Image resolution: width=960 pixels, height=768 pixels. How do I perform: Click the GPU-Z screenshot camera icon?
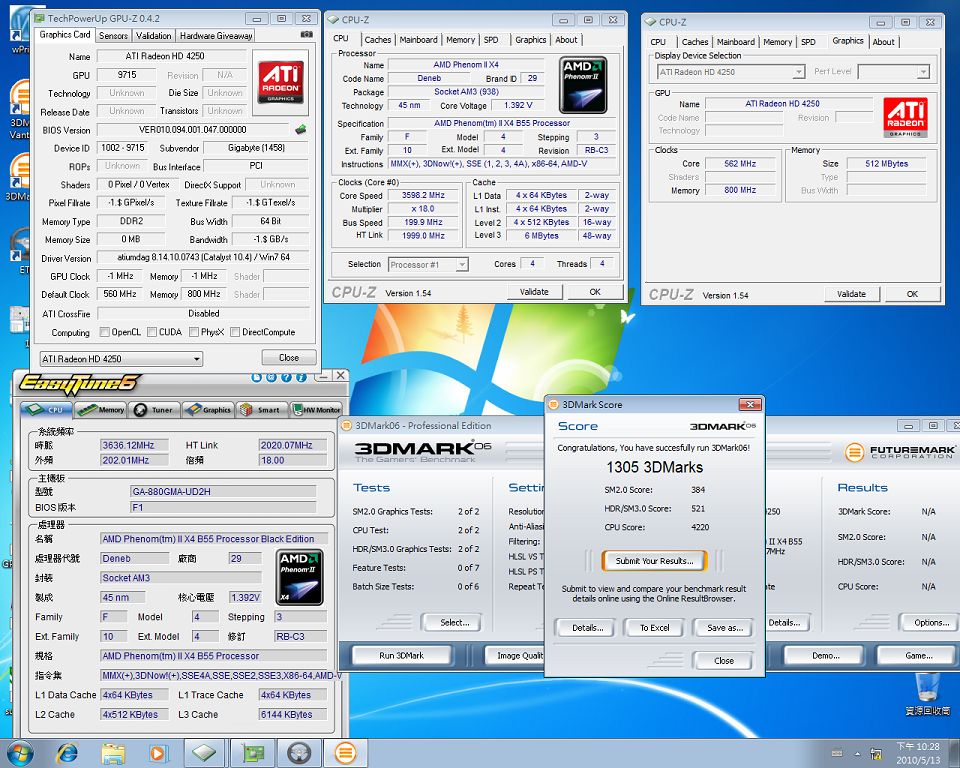[x=307, y=35]
